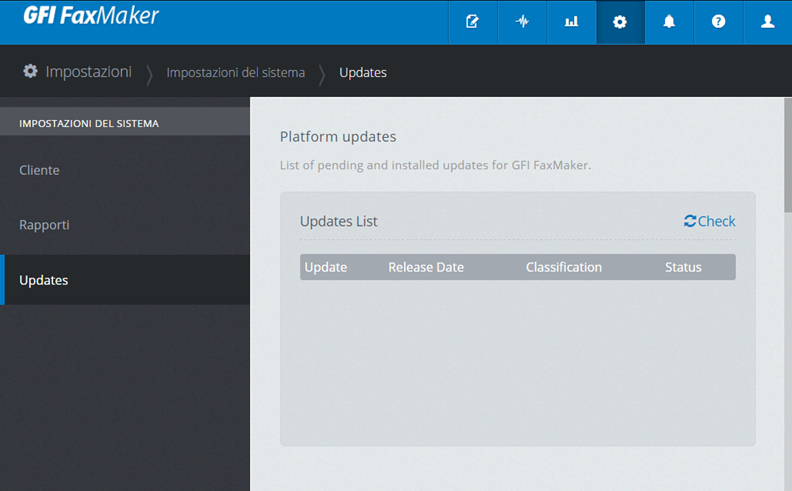Click the Platform updates heading
The width and height of the screenshot is (792, 491).
tap(338, 137)
